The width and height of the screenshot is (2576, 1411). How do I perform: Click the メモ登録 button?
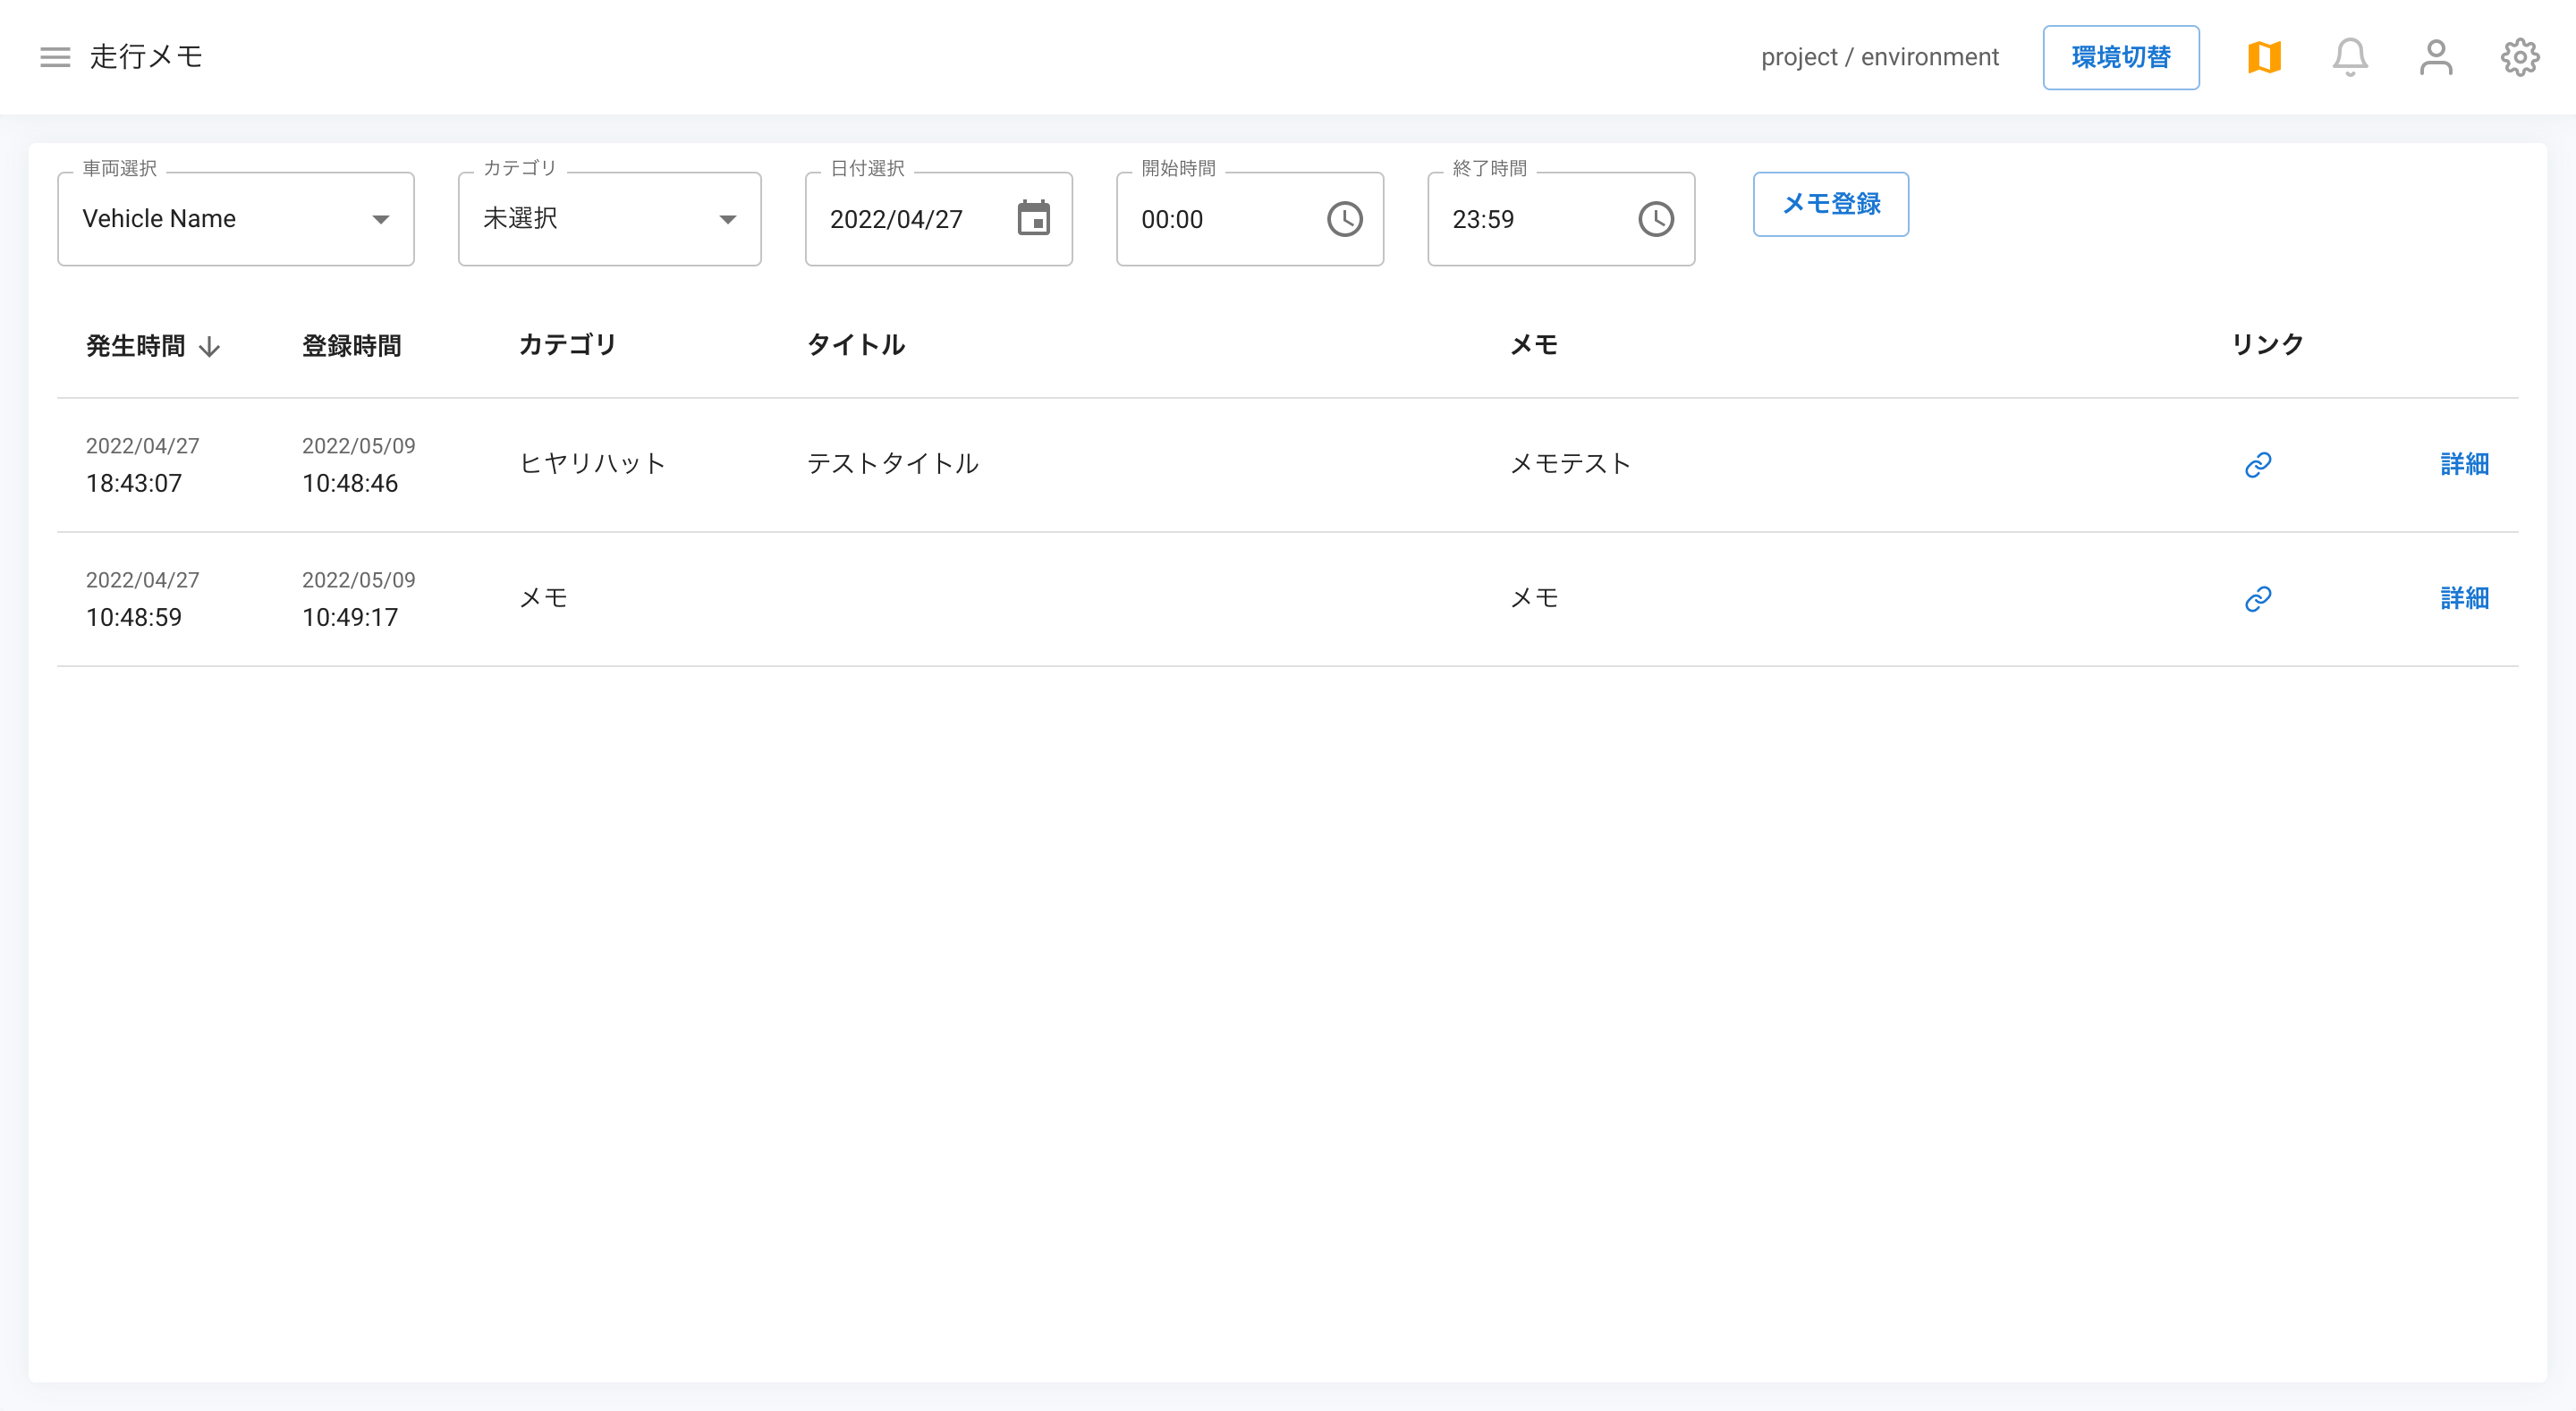click(x=1830, y=204)
